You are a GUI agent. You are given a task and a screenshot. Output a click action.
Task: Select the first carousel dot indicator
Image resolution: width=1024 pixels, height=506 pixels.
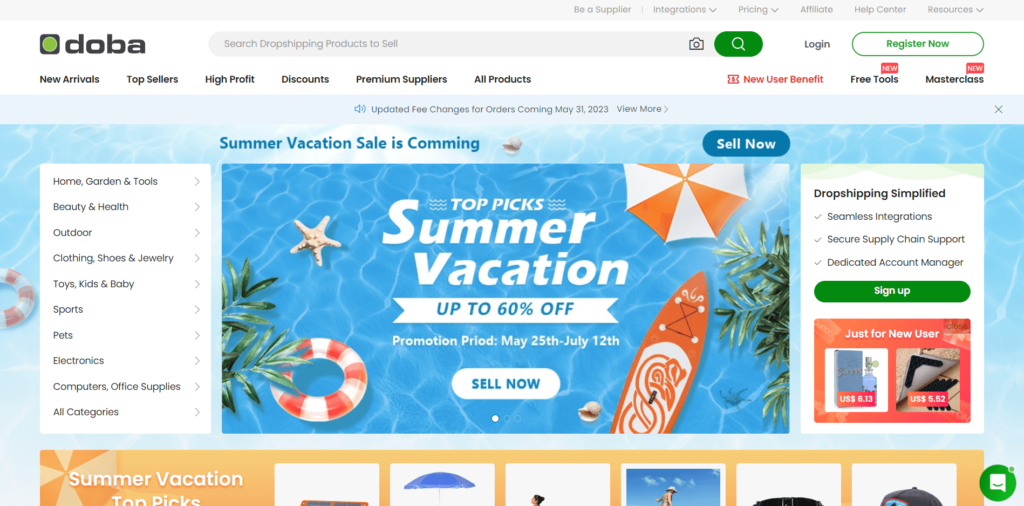point(495,418)
